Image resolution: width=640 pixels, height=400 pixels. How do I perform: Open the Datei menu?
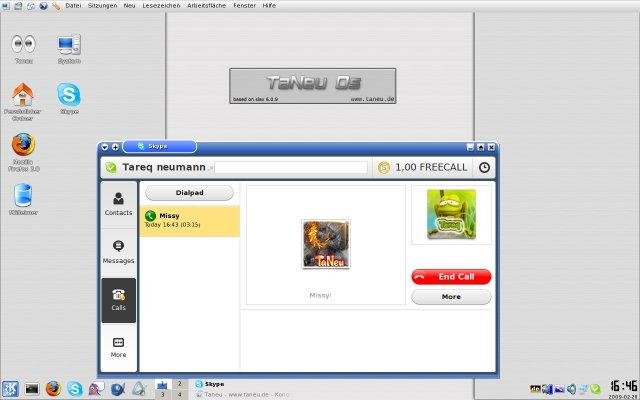pos(73,6)
